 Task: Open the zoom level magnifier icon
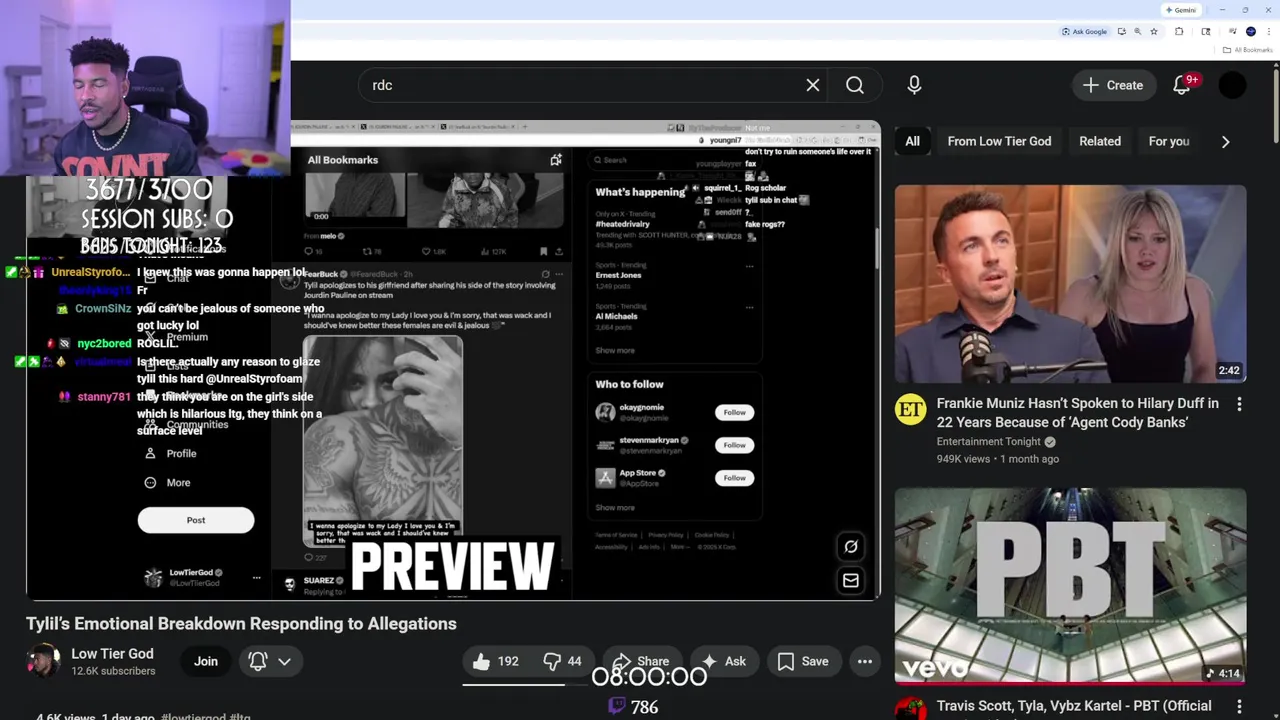tap(1138, 32)
